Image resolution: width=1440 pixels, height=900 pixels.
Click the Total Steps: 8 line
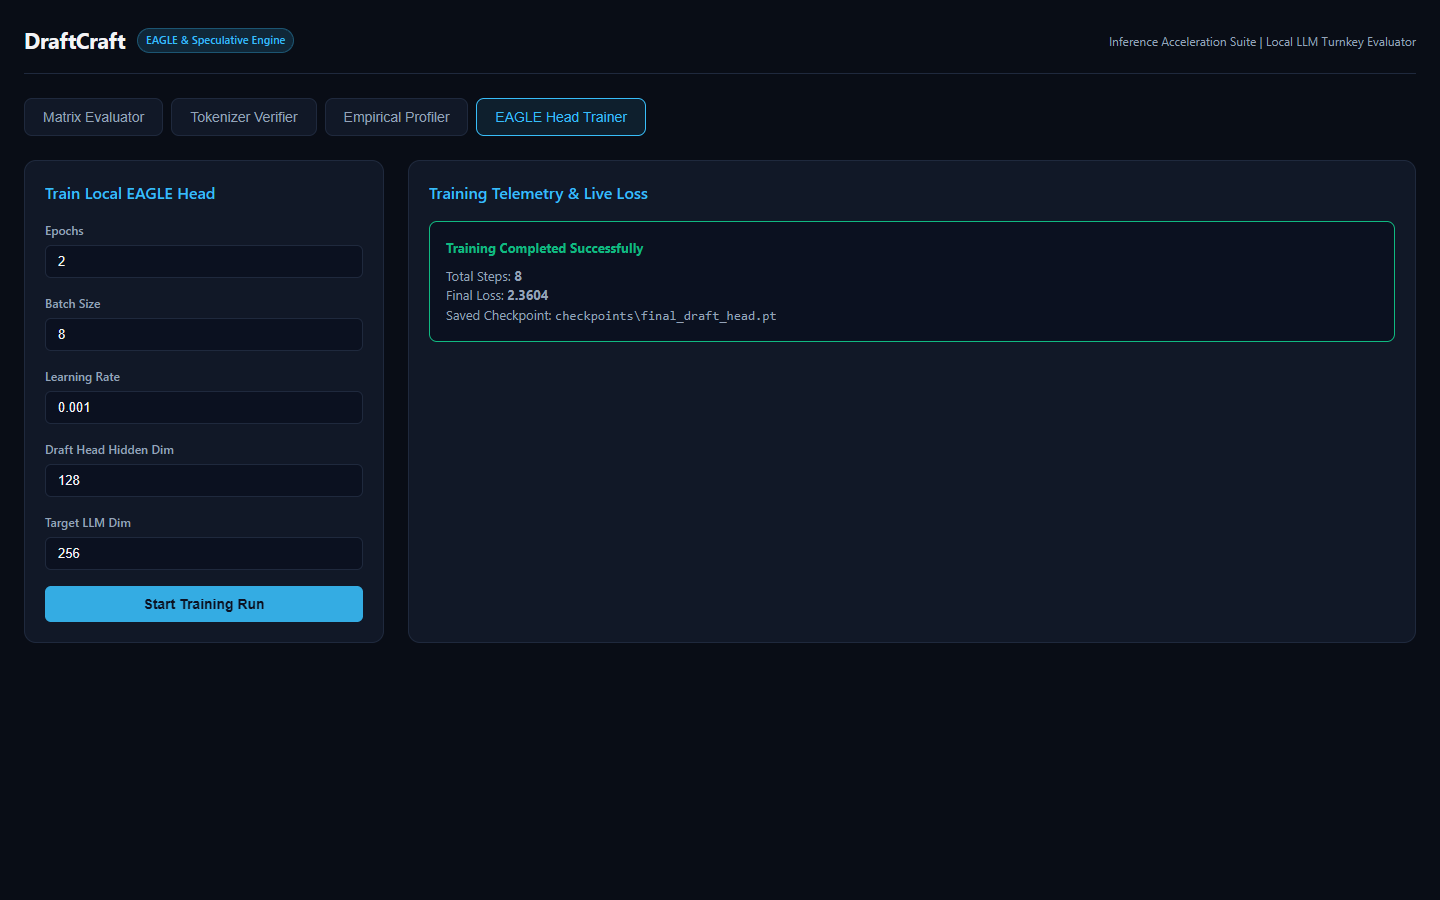tap(484, 276)
